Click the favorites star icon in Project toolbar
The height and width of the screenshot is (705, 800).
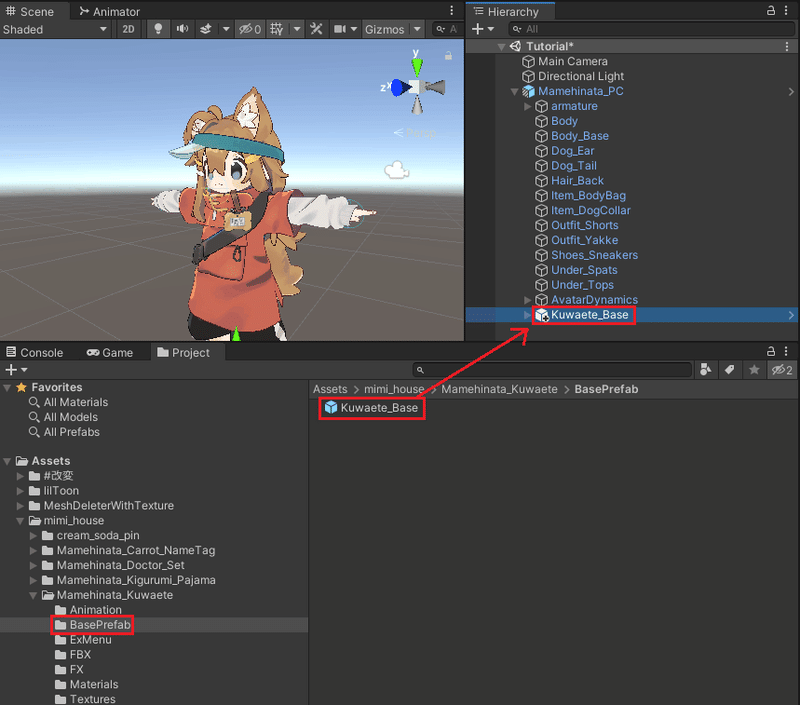point(754,369)
